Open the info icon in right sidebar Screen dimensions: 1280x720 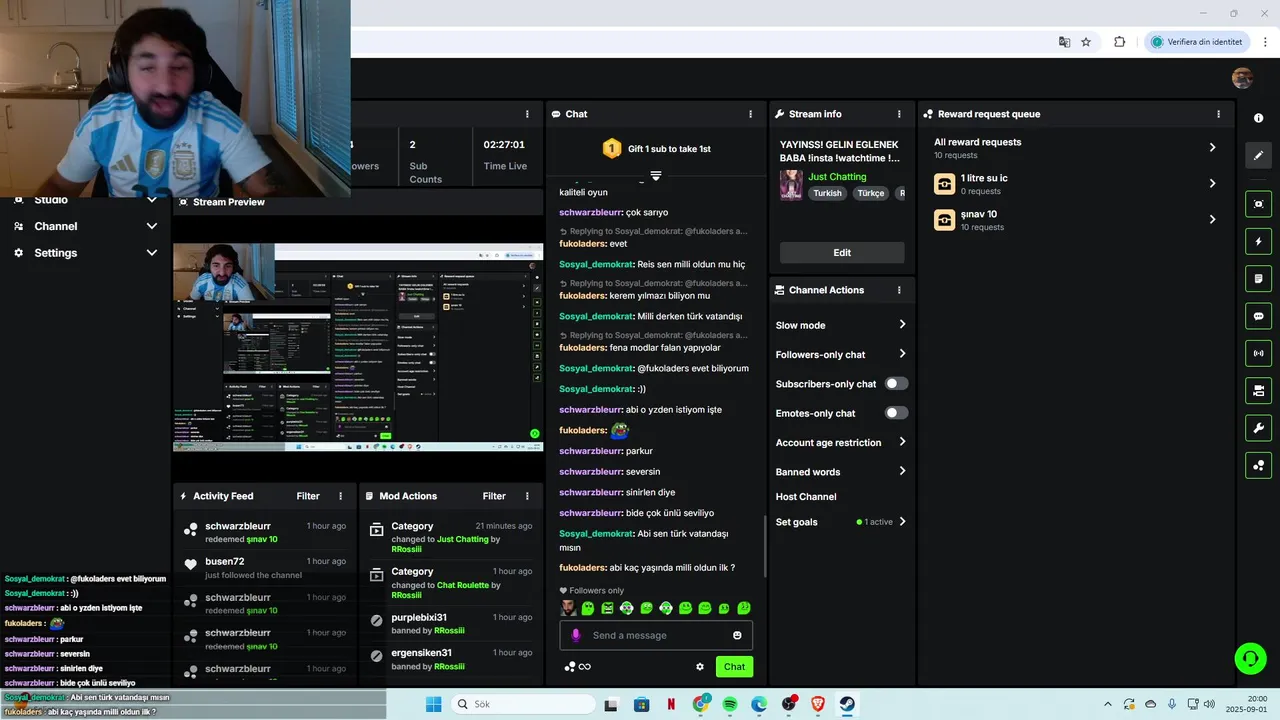pyautogui.click(x=1258, y=118)
